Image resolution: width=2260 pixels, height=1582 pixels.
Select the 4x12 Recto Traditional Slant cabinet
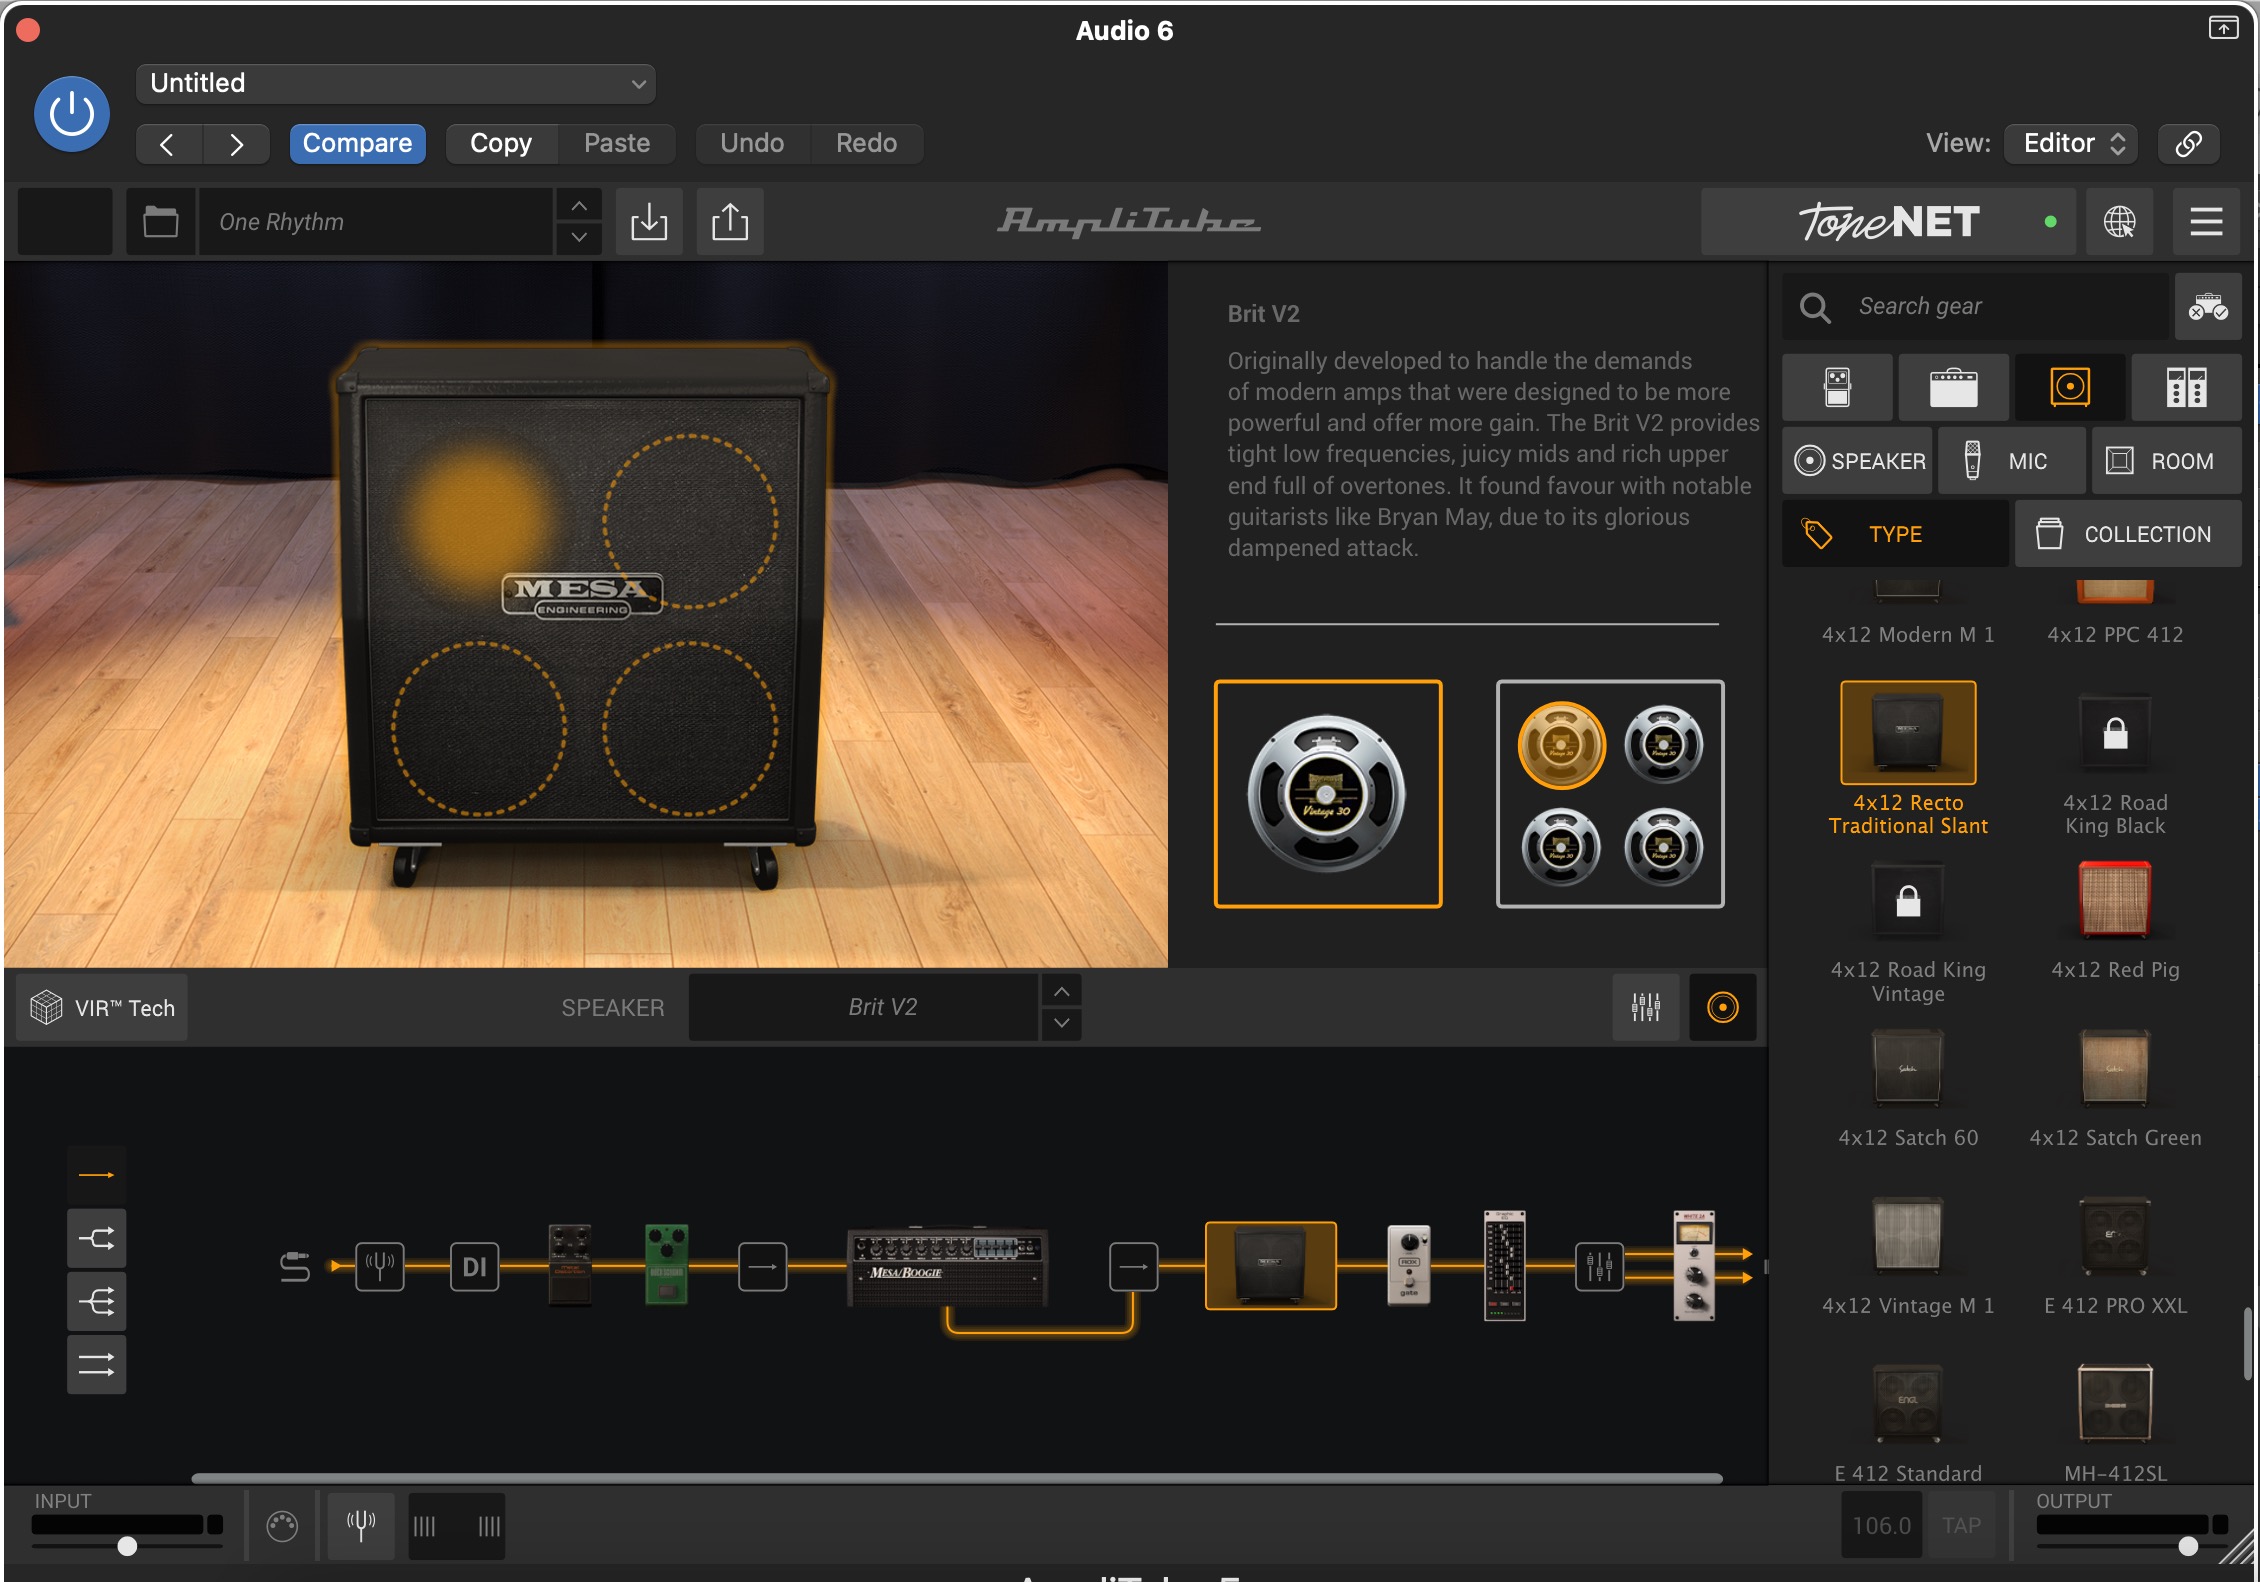click(1908, 758)
